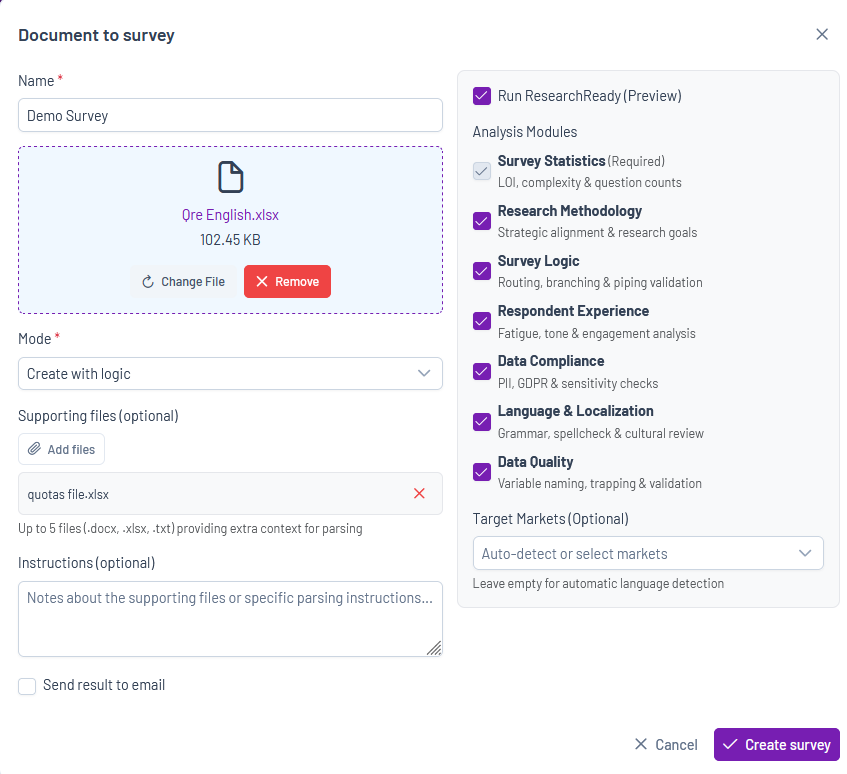
Task: Open the Qre English.xlsx file link
Action: tap(230, 214)
